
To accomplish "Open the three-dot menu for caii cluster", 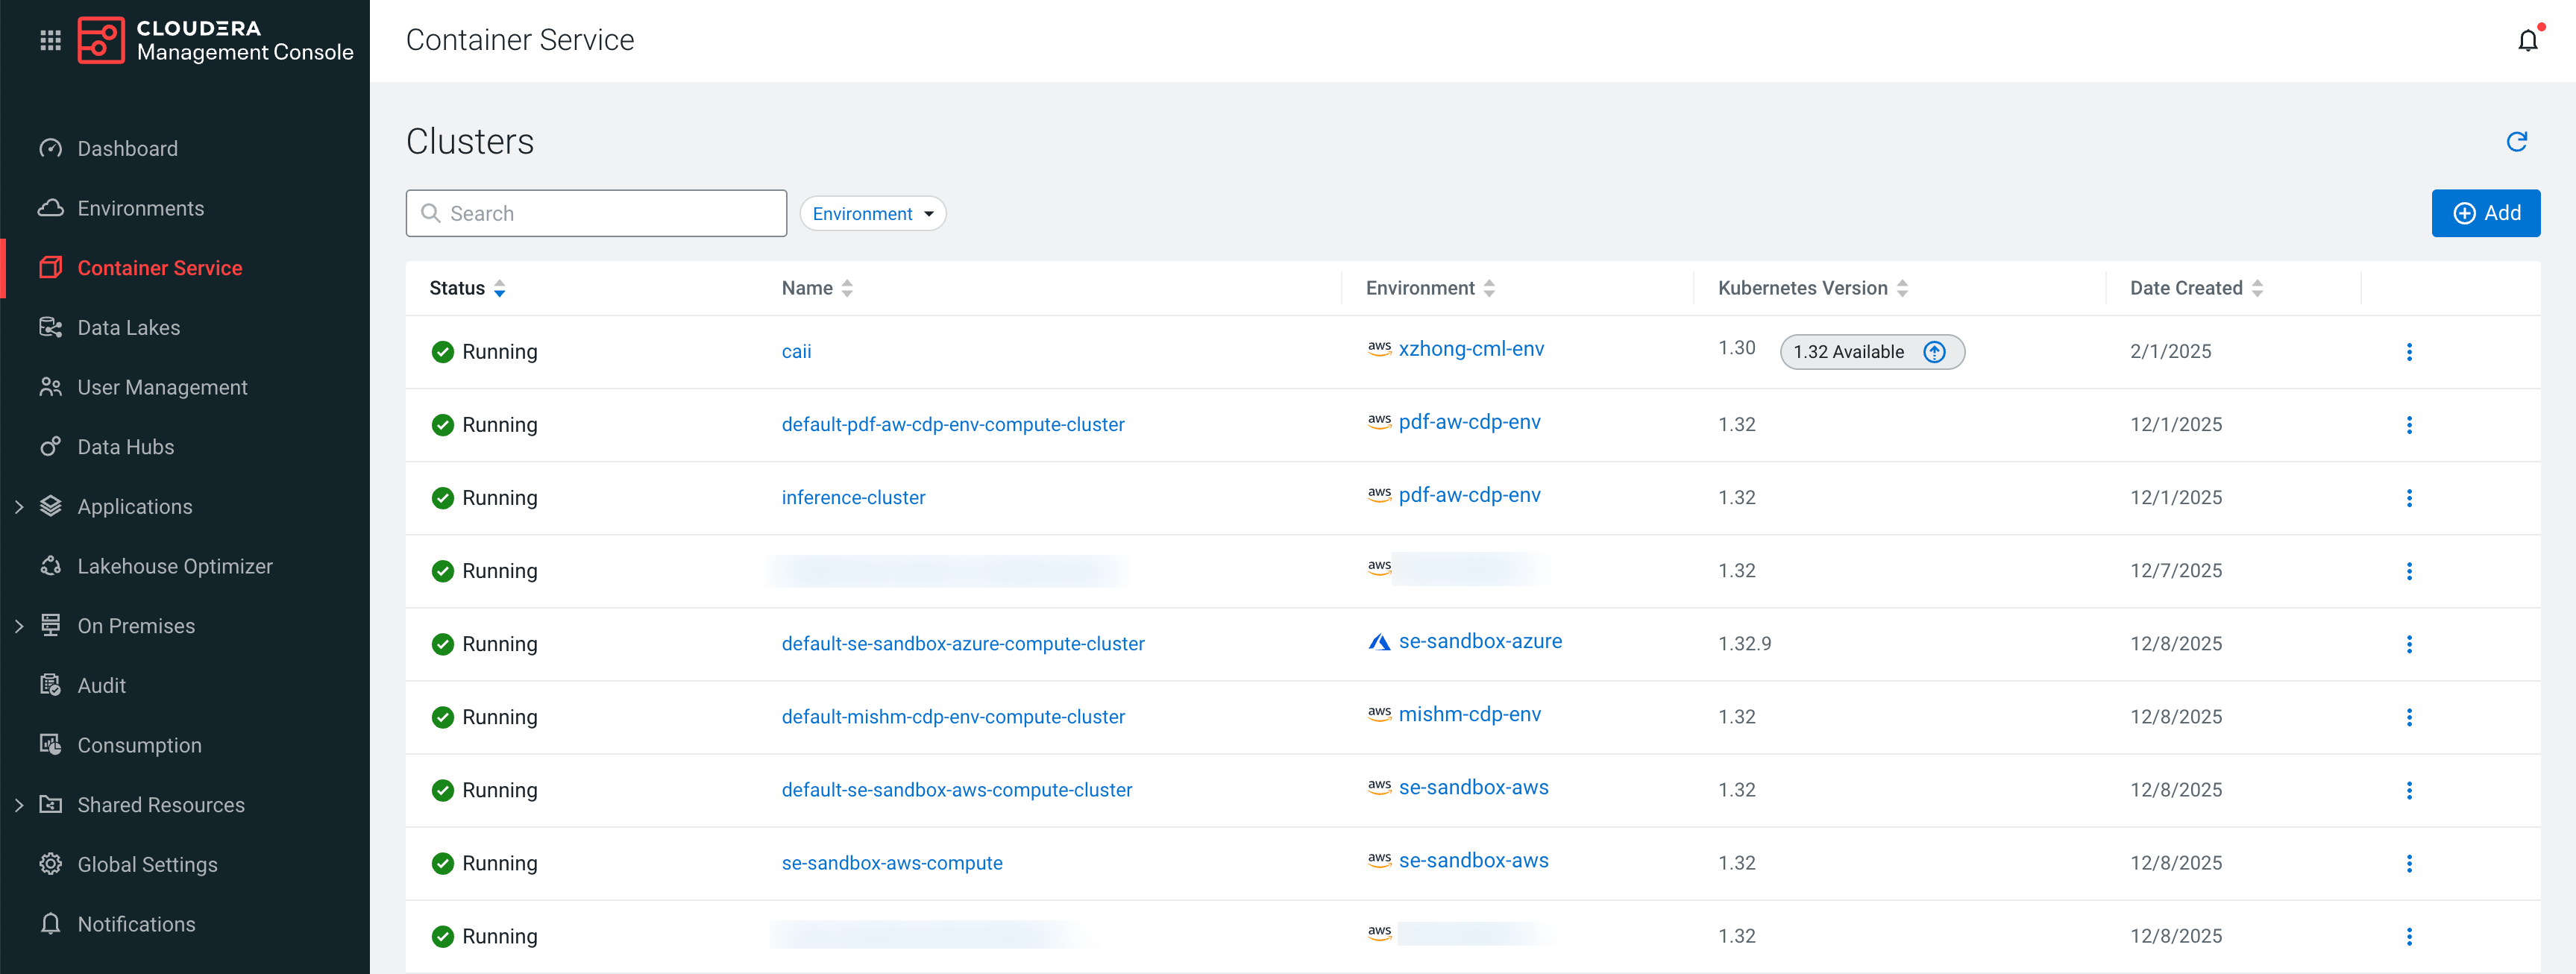I will point(2410,351).
